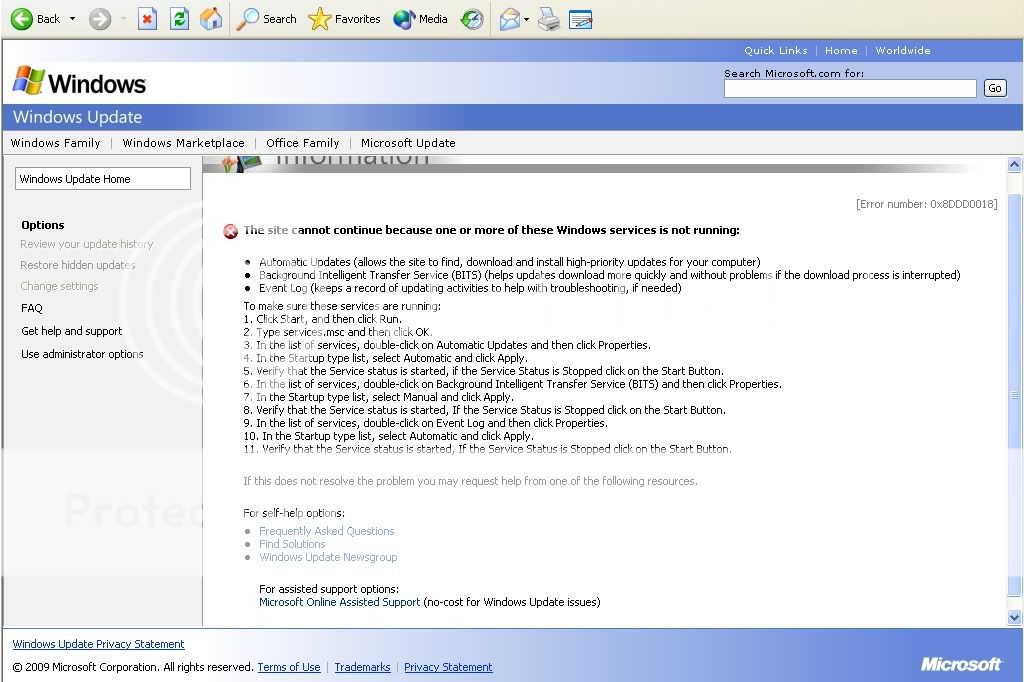This screenshot has height=682, width=1024.
Task: Open the Worldwide link in the header
Action: click(x=903, y=50)
